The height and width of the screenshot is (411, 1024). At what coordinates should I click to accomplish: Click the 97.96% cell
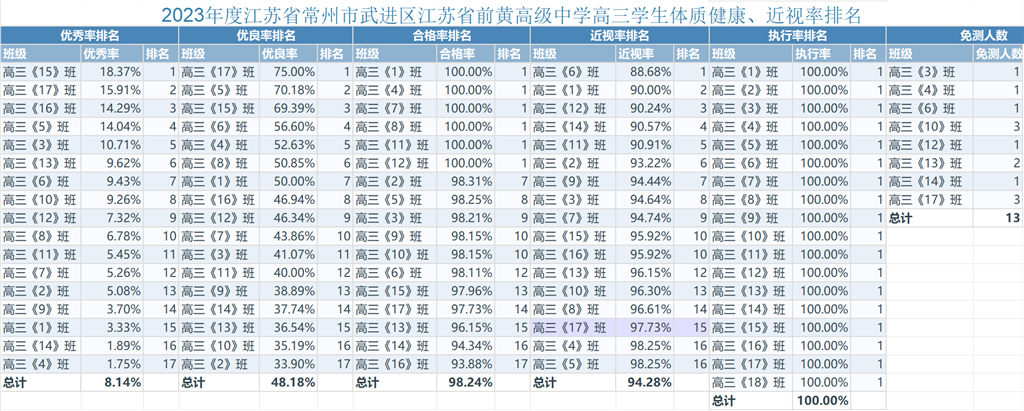(466, 291)
